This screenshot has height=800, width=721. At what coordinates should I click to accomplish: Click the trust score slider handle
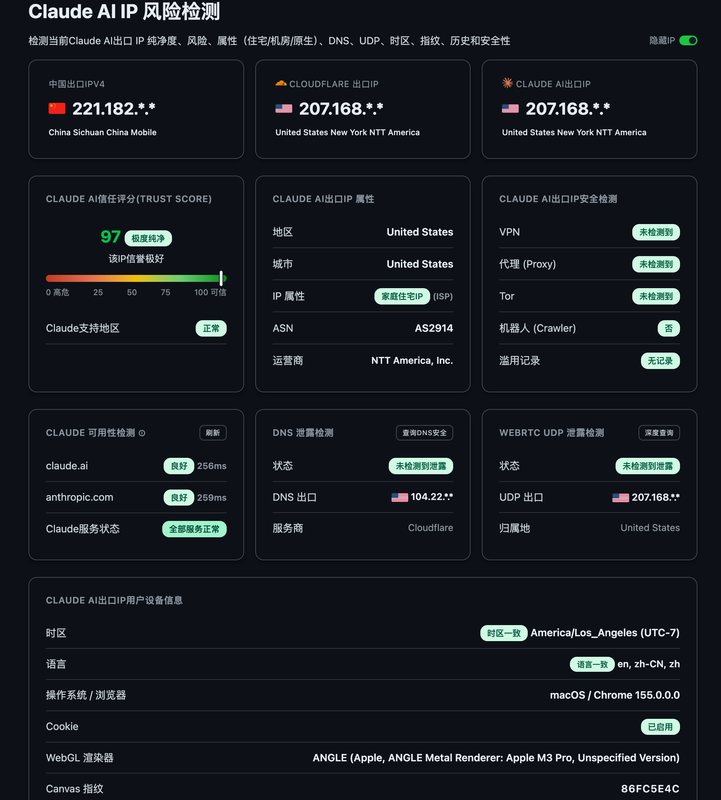pos(221,278)
